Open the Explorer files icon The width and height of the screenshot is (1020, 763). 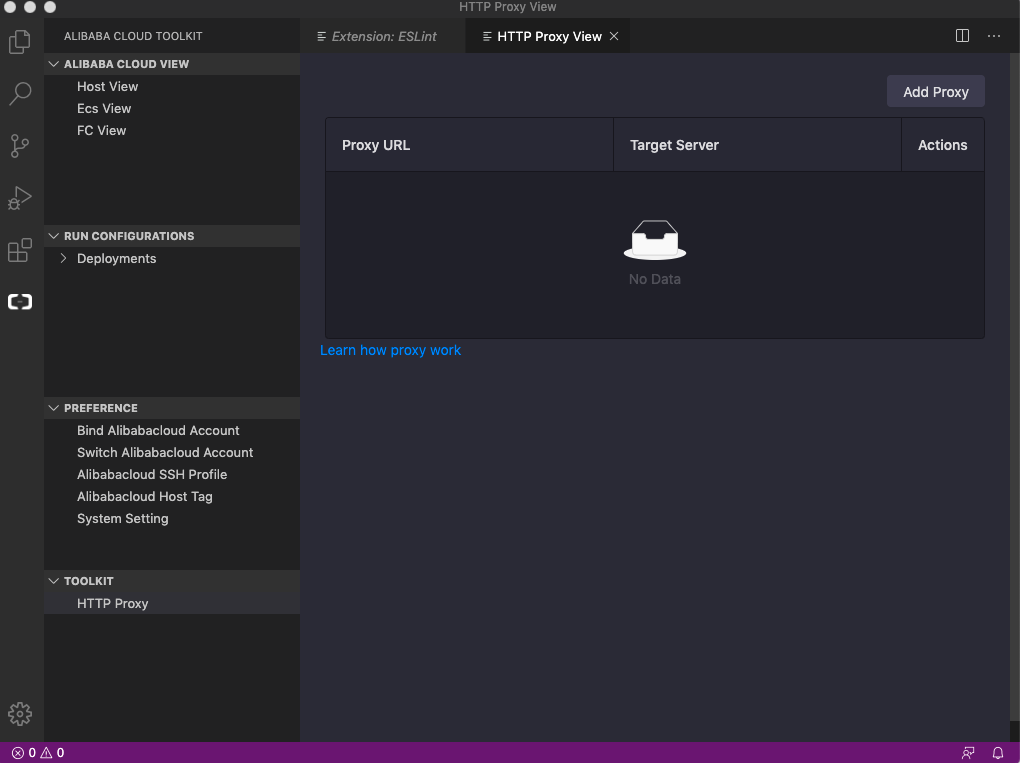(20, 42)
